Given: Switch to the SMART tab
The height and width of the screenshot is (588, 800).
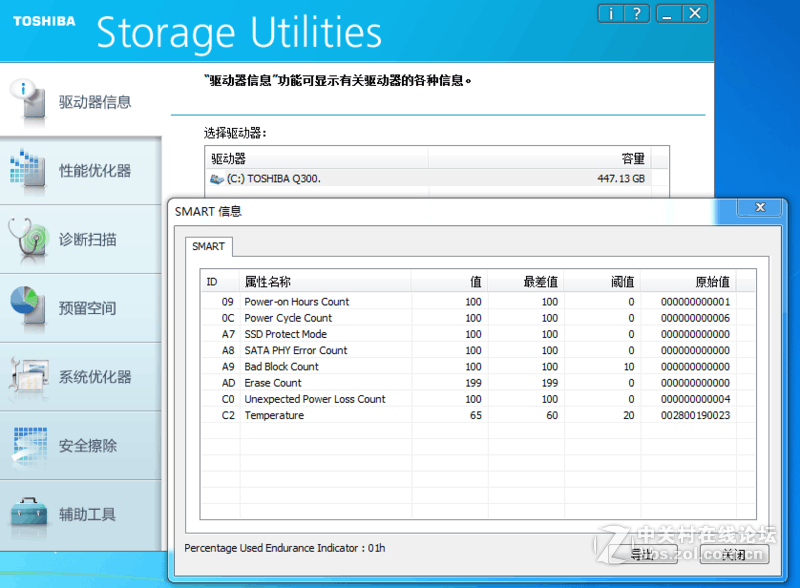Looking at the screenshot, I should click(209, 246).
